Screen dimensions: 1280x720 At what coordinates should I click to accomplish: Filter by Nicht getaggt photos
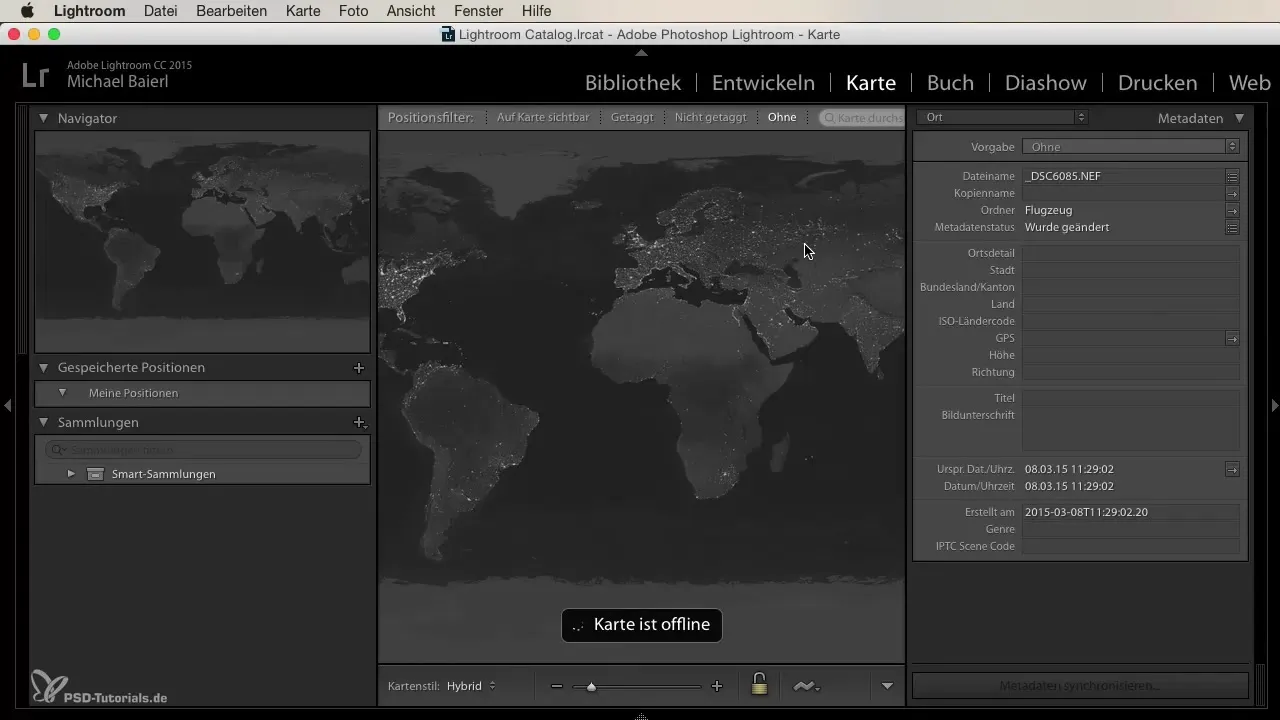pos(710,117)
